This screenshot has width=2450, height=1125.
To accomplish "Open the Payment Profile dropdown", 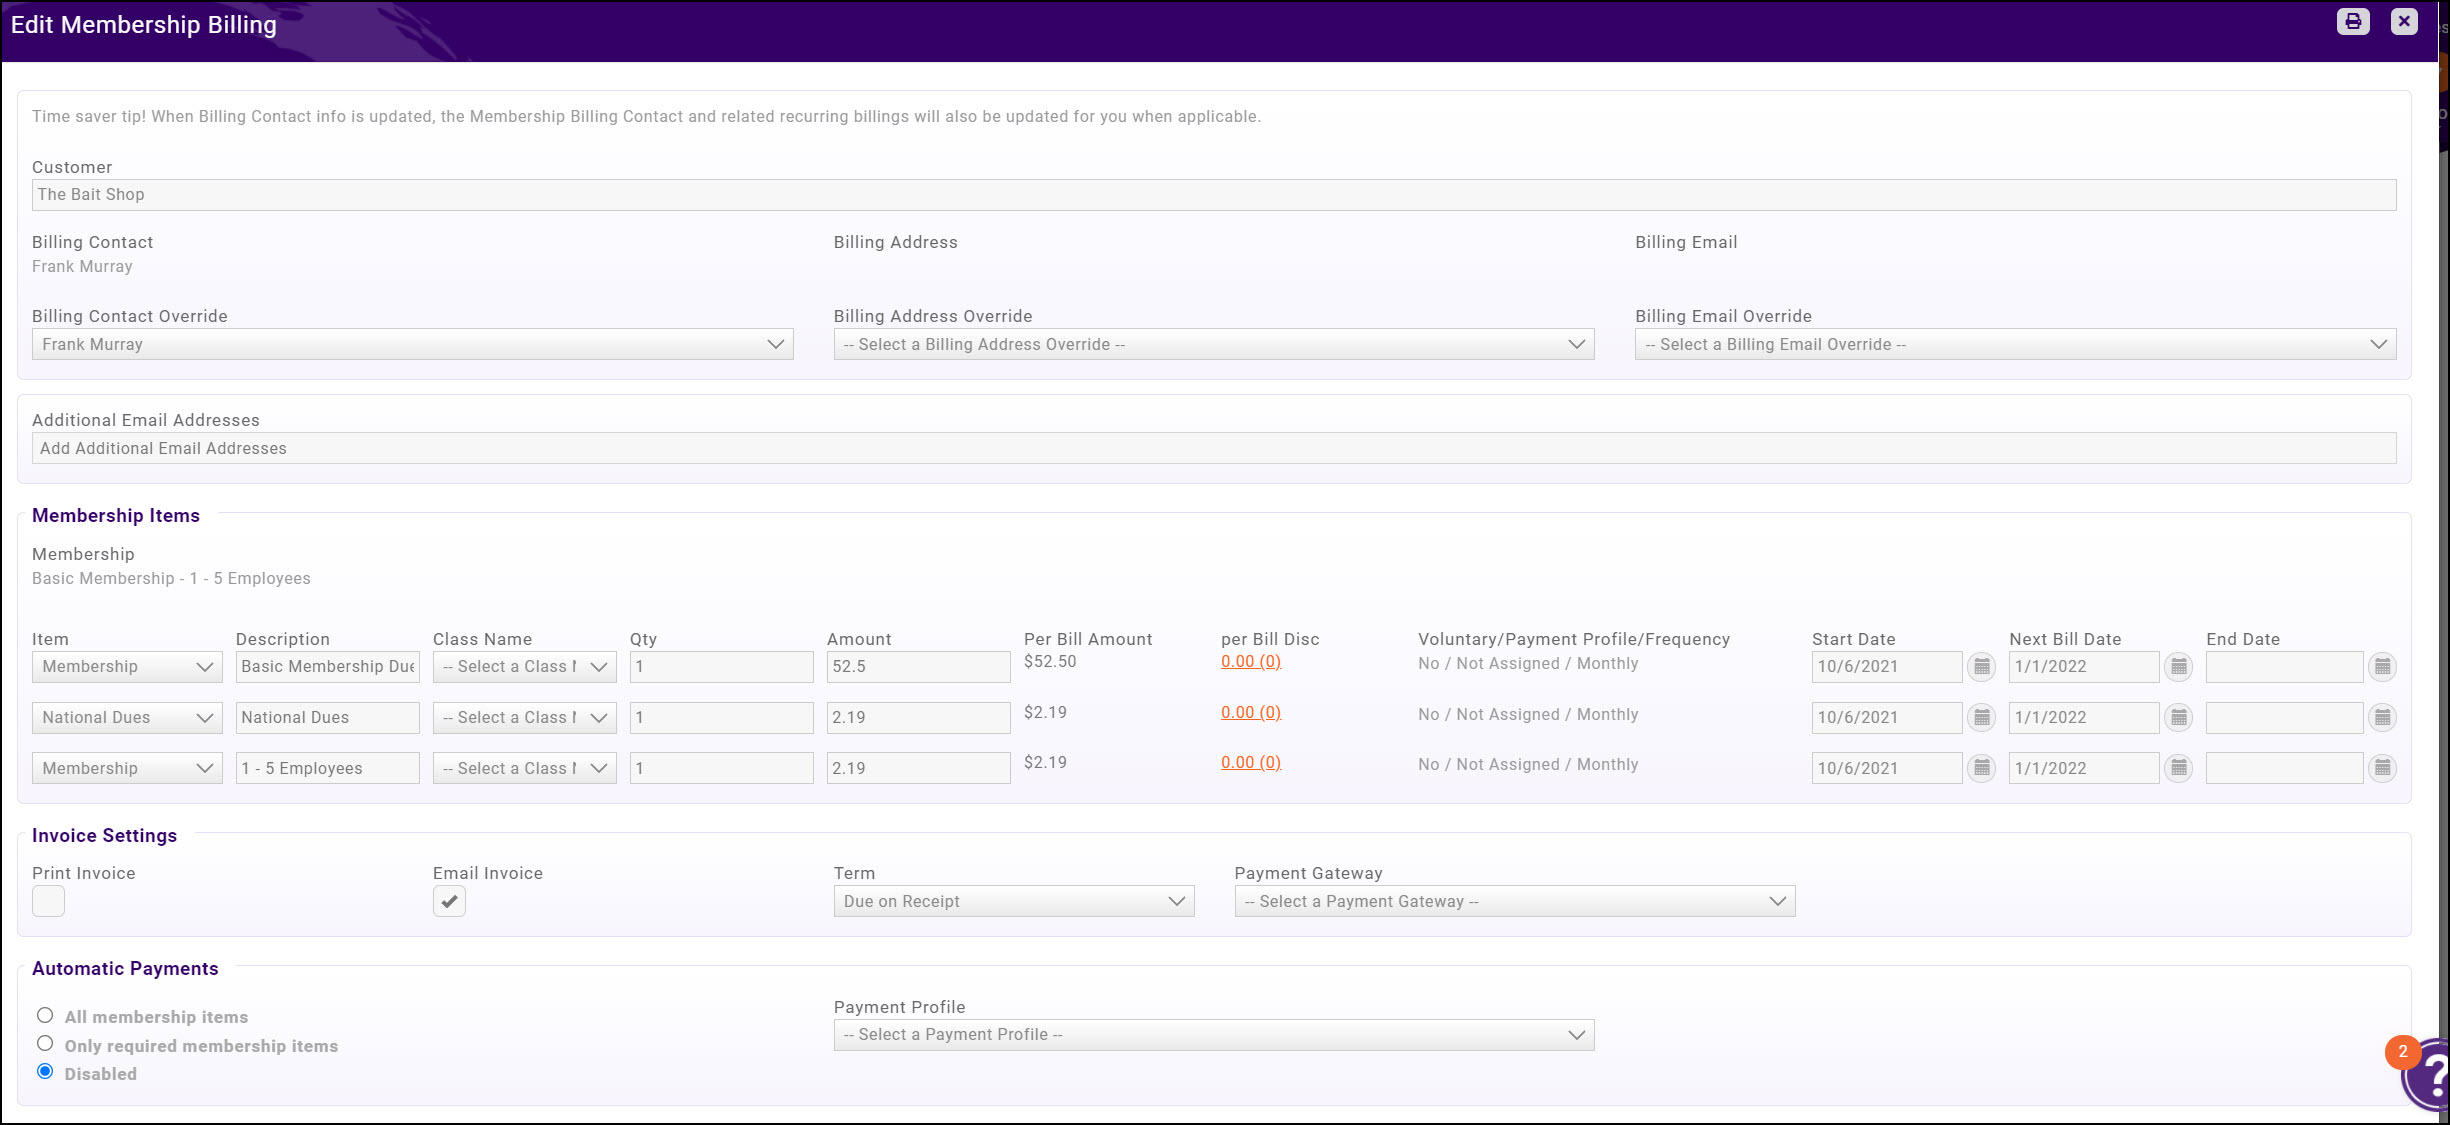I will (x=1213, y=1034).
